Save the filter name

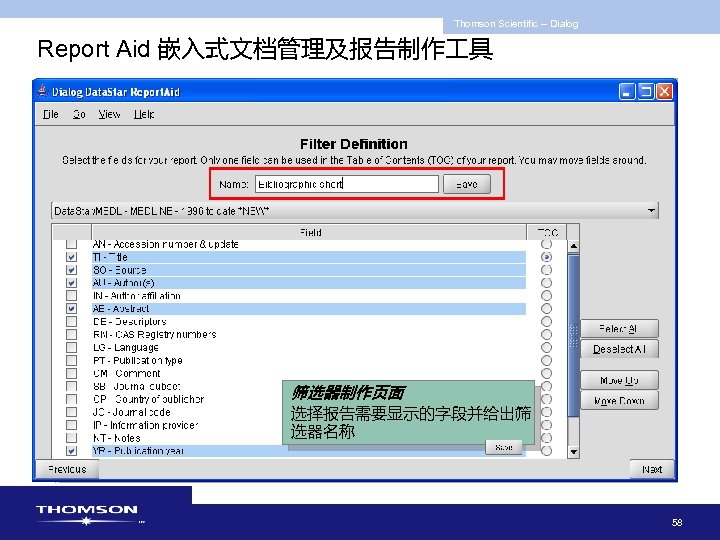(x=467, y=184)
